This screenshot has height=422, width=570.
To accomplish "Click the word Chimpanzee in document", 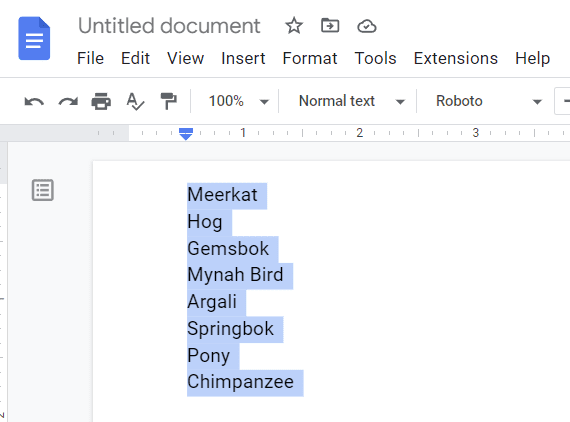I will tap(240, 382).
